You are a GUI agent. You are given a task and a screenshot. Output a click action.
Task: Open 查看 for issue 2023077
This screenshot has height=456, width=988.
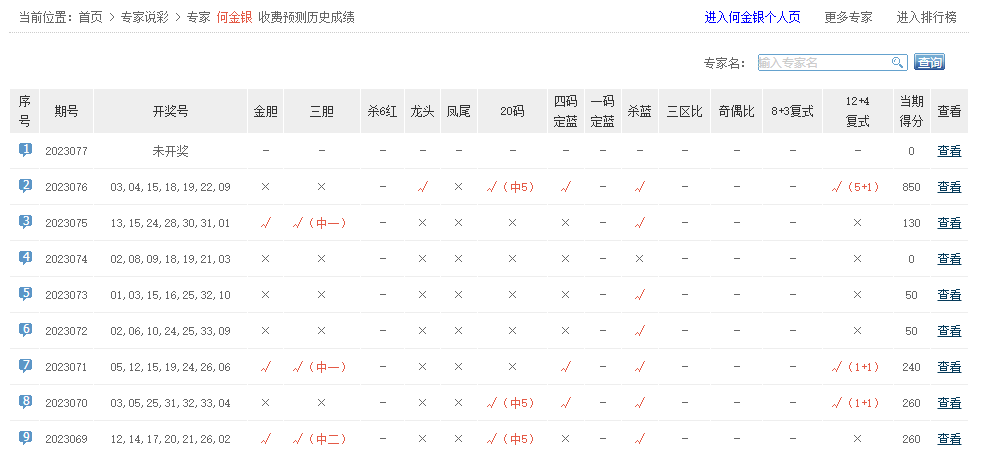click(948, 151)
